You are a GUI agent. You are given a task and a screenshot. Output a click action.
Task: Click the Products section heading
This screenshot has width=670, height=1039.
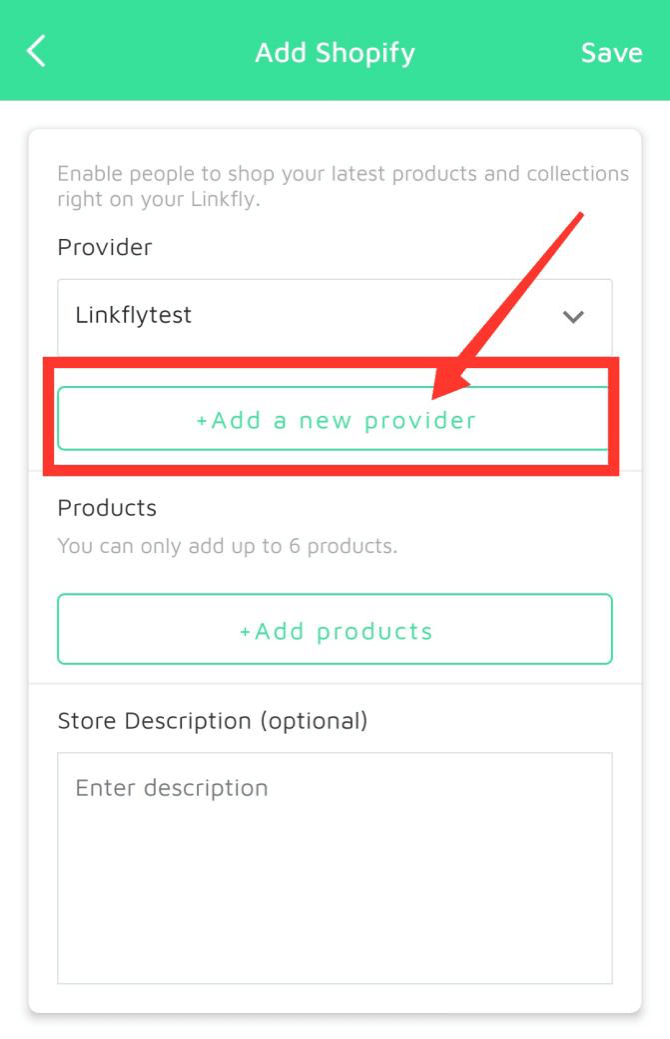point(107,508)
